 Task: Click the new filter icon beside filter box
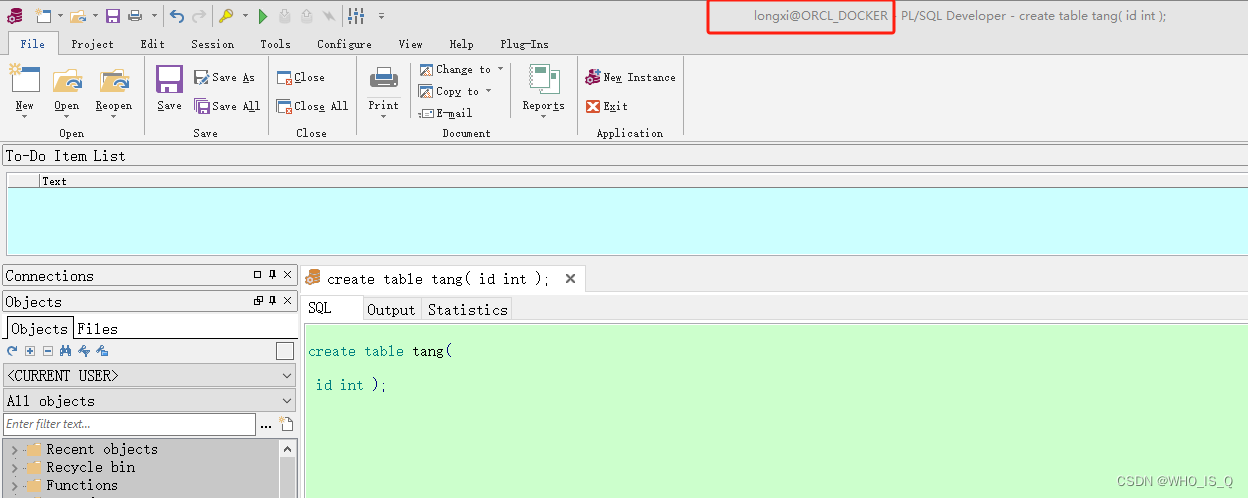pos(287,424)
